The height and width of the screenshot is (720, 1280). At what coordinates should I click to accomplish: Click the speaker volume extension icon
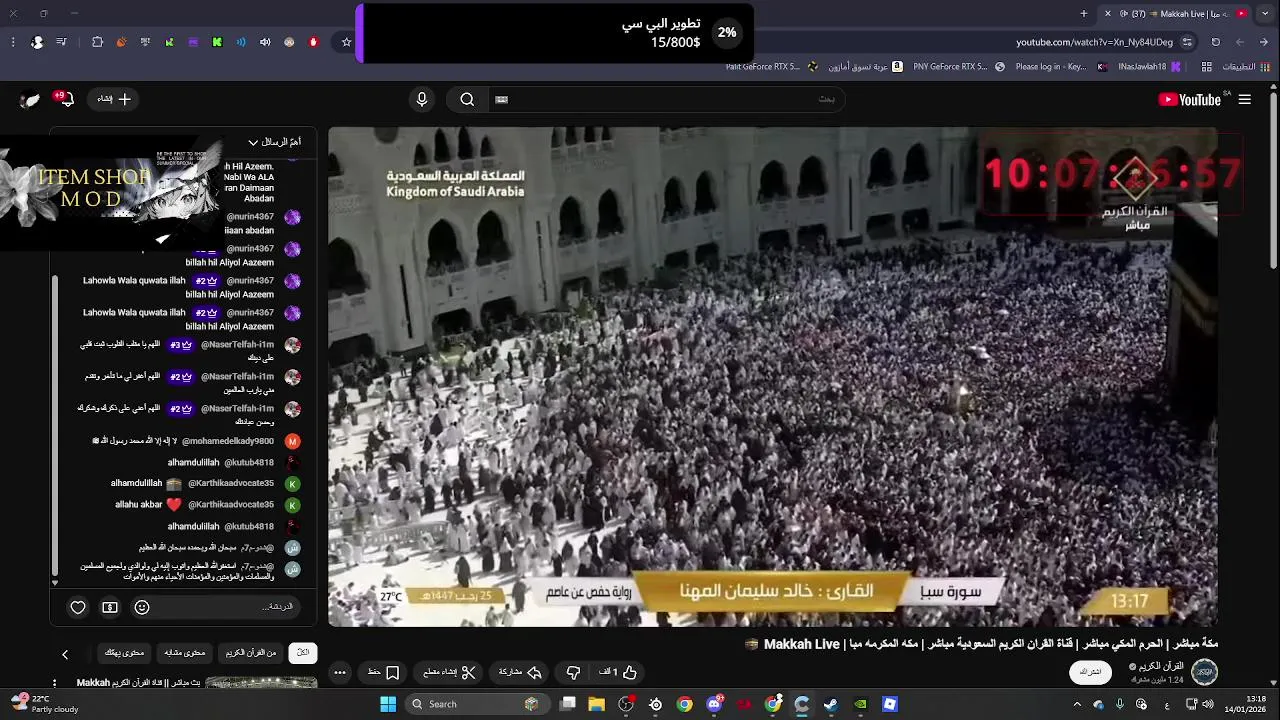click(265, 42)
